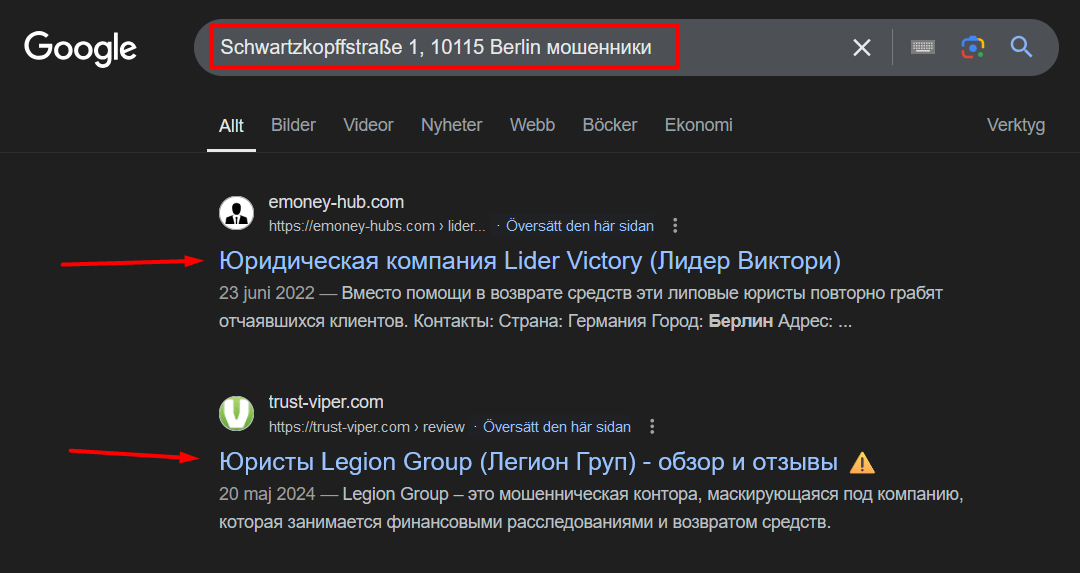Open the Nyheter tab
The height and width of the screenshot is (573, 1080).
click(451, 125)
